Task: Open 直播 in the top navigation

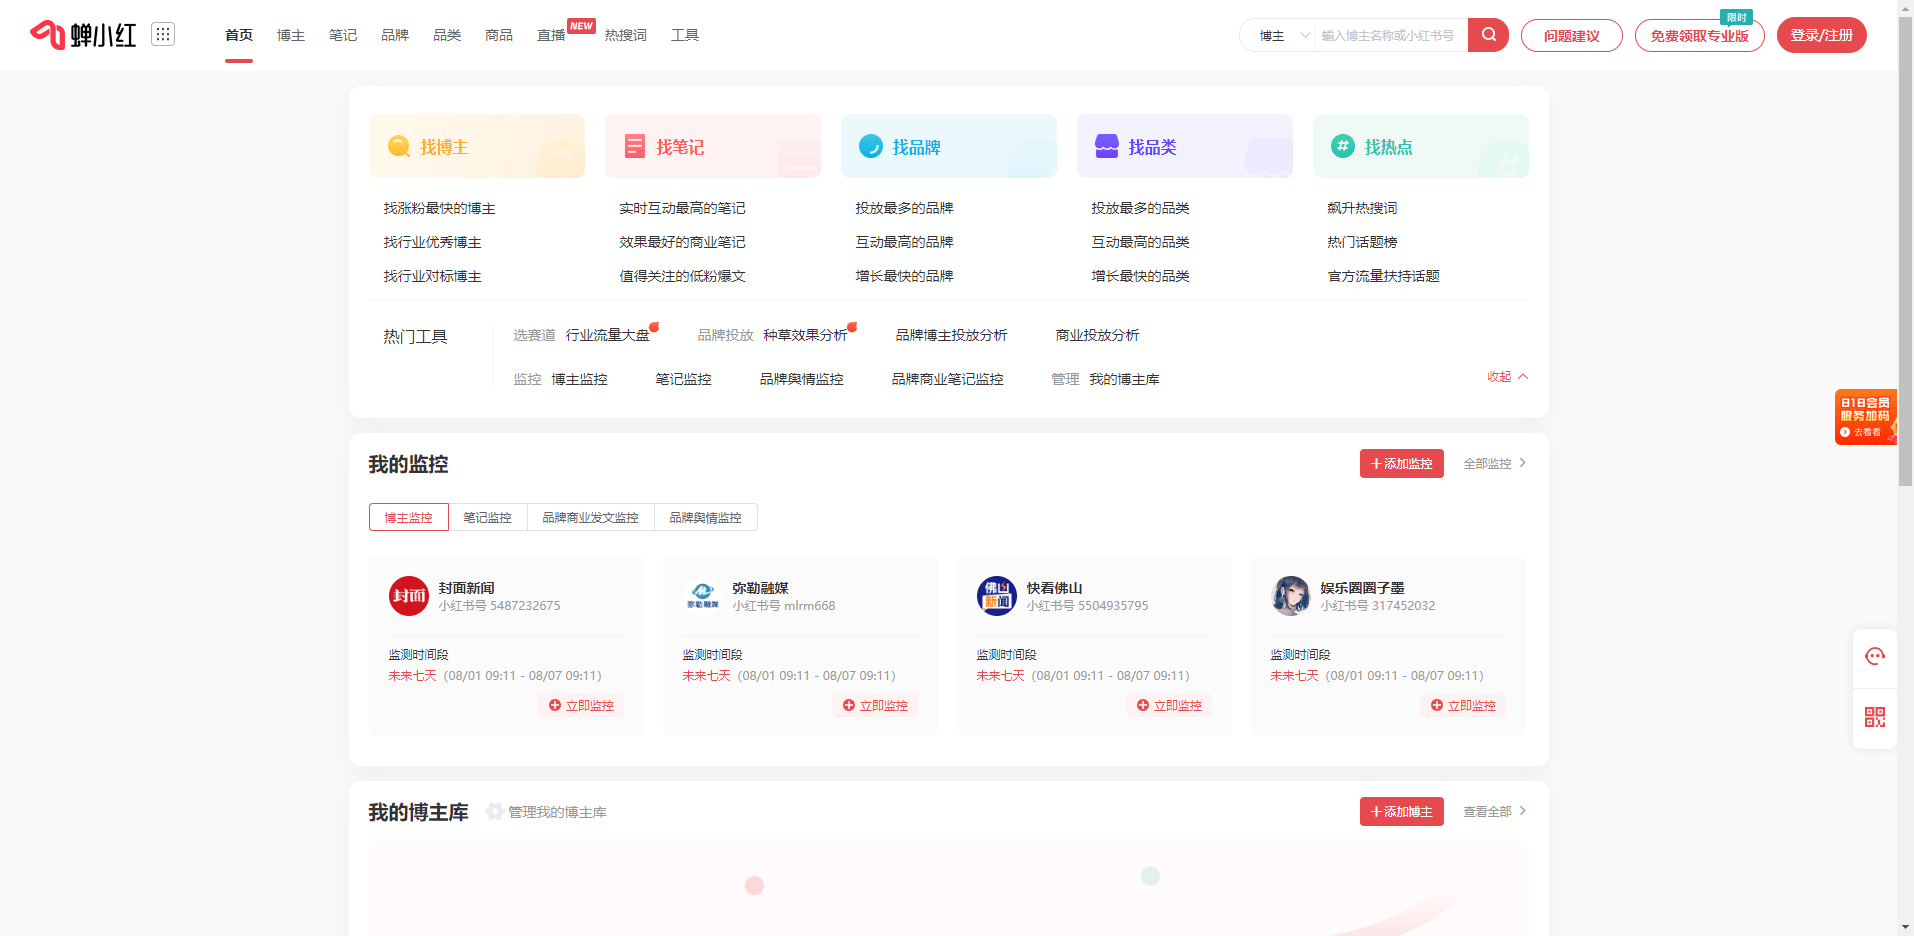Action: pyautogui.click(x=550, y=34)
